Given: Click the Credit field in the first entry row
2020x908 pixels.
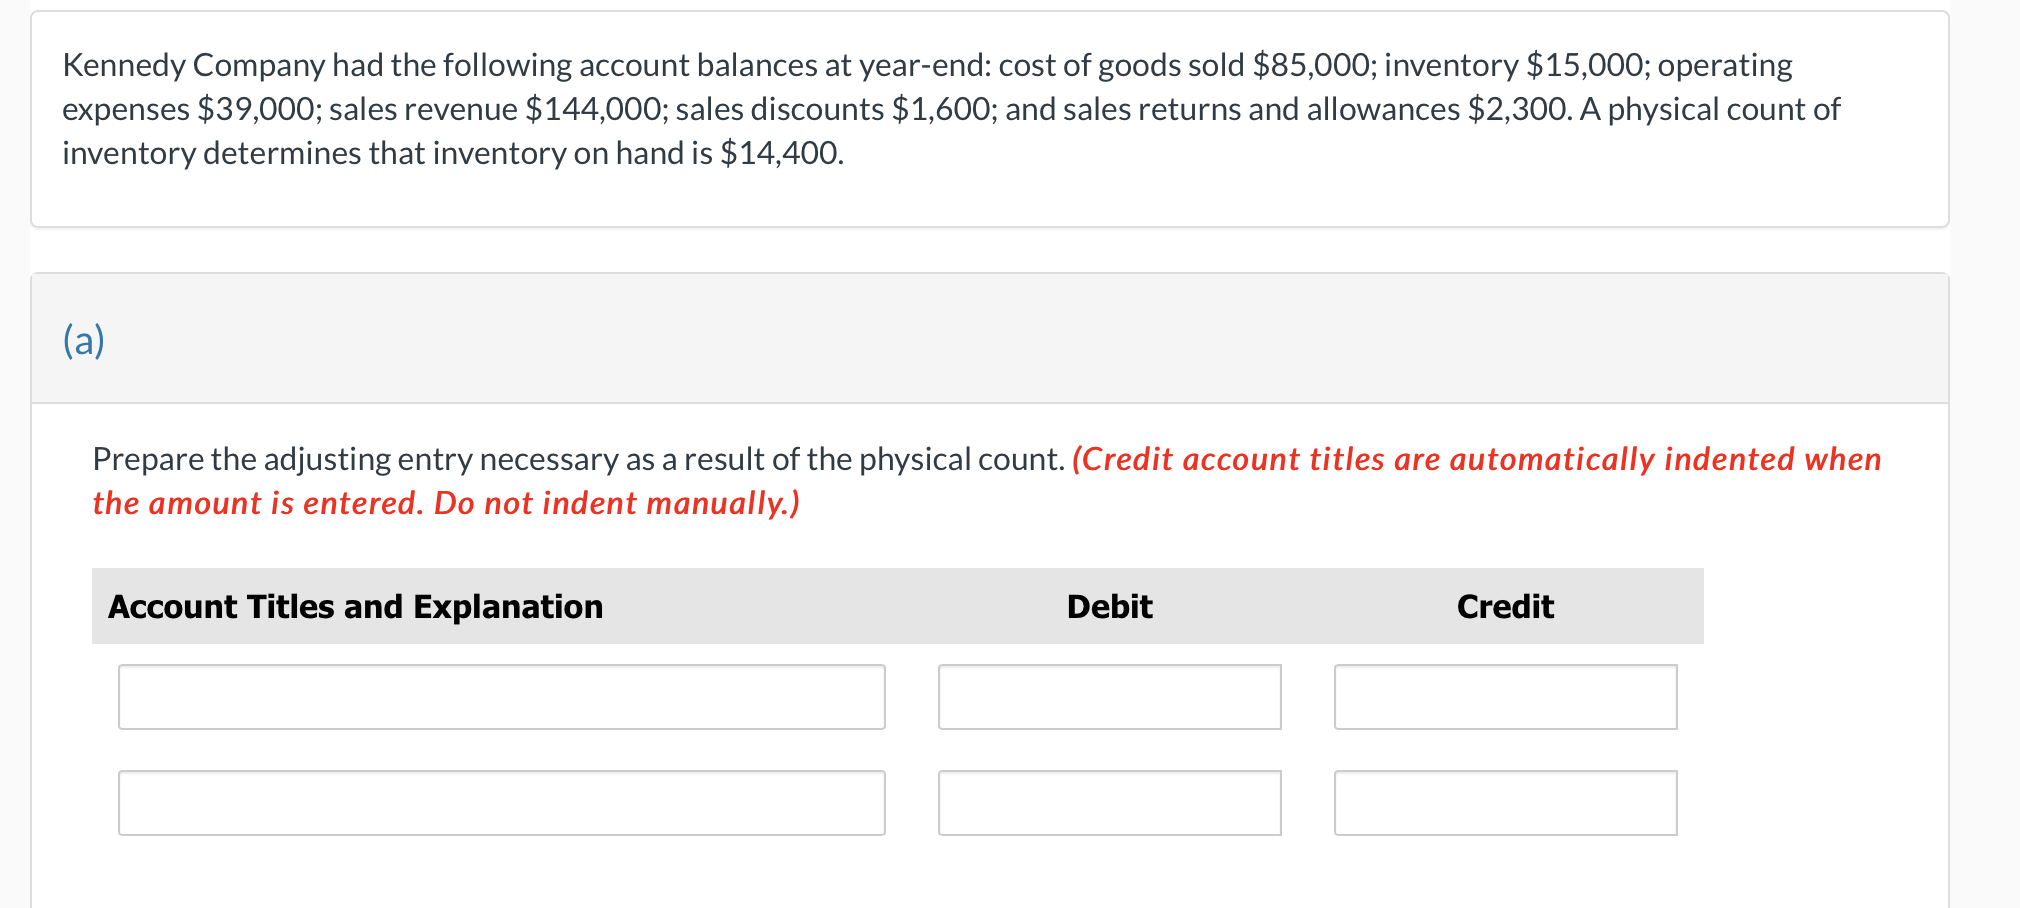Looking at the screenshot, I should point(1506,697).
